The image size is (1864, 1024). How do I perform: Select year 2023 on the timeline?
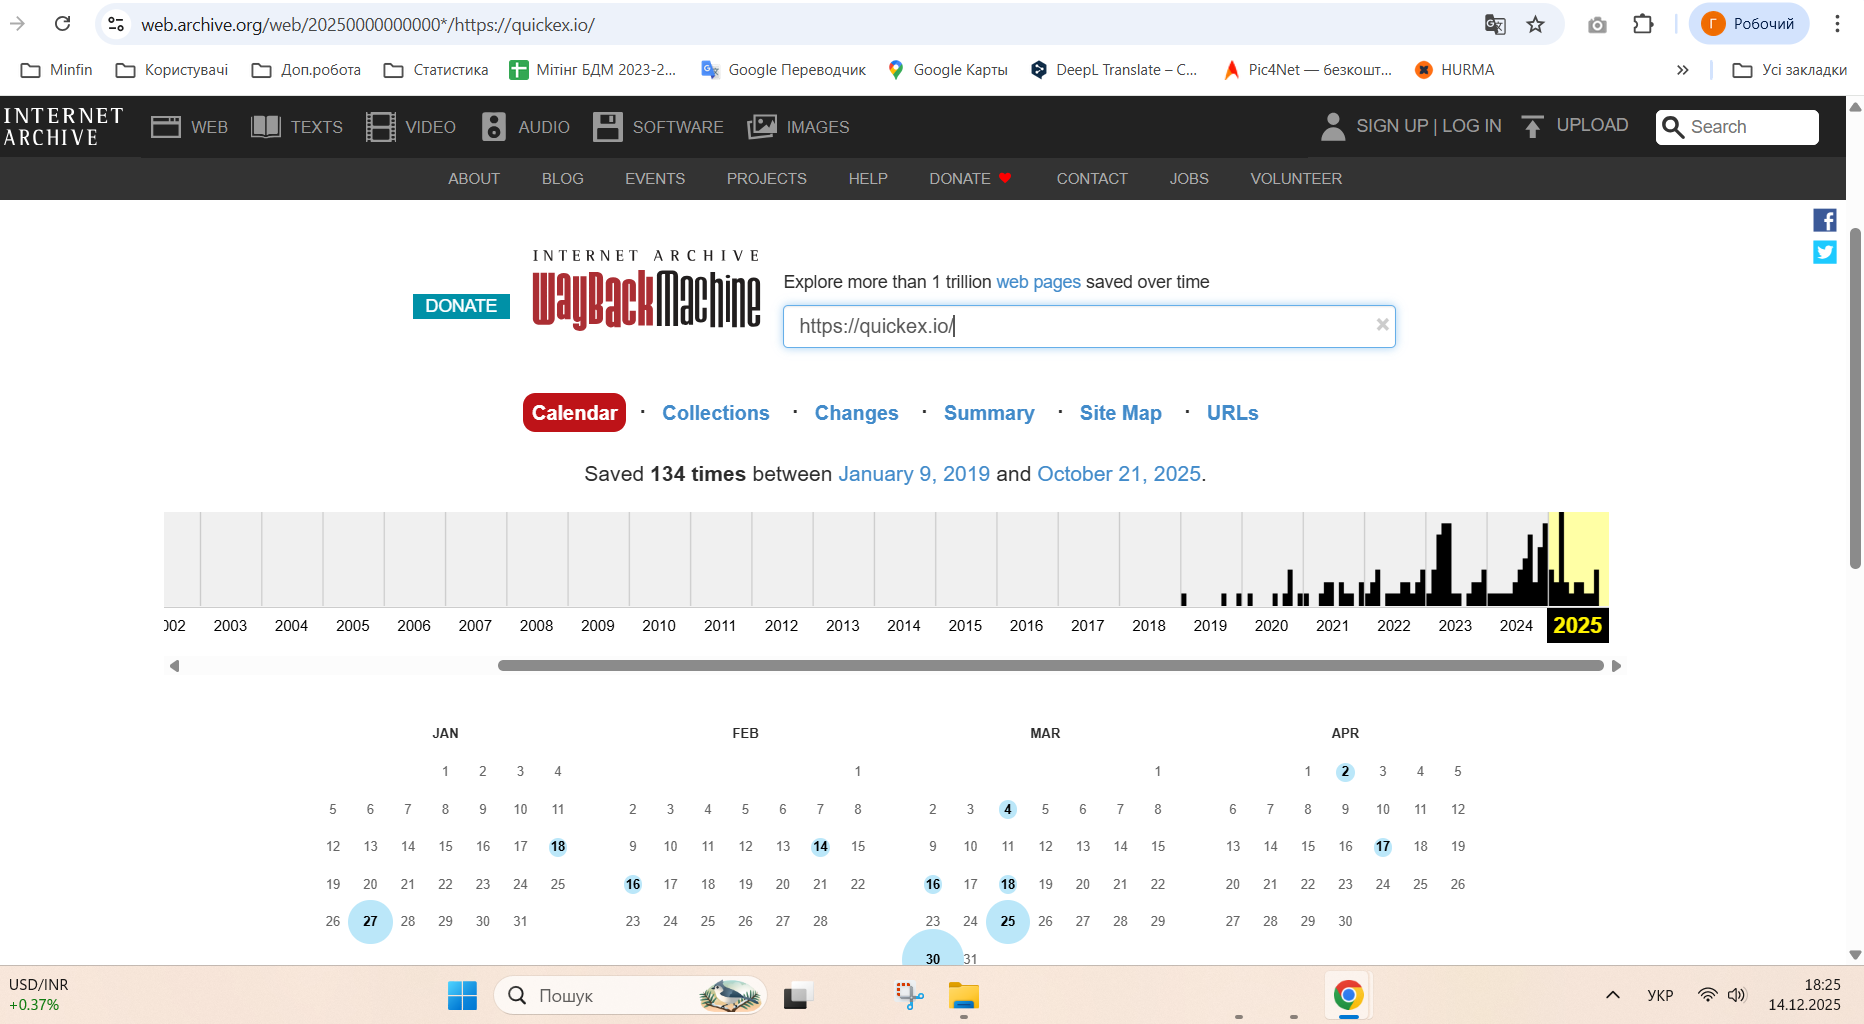[x=1455, y=626]
